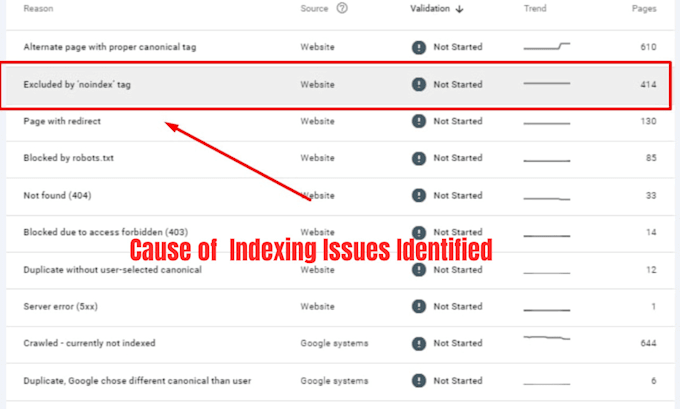This screenshot has width=680, height=409.
Task: Sort by the Validation column arrow
Action: [460, 9]
